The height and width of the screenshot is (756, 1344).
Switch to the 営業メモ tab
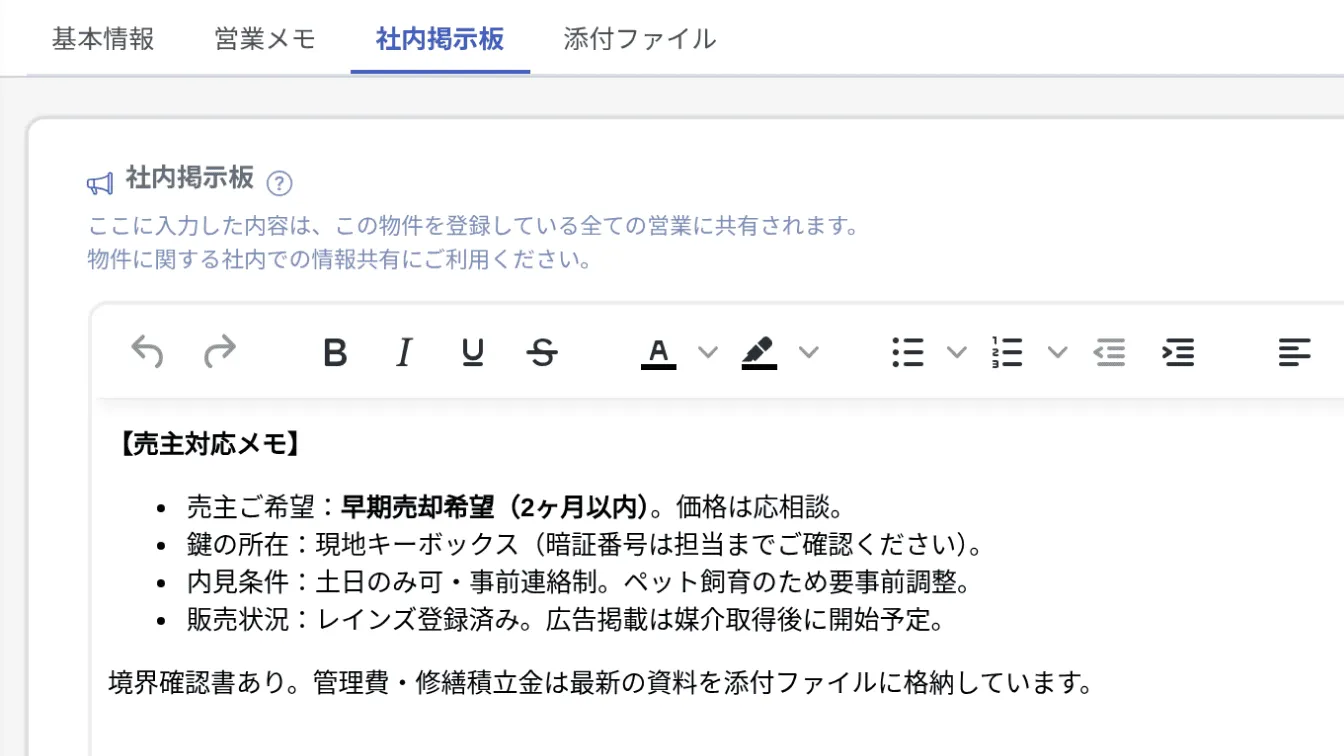265,39
